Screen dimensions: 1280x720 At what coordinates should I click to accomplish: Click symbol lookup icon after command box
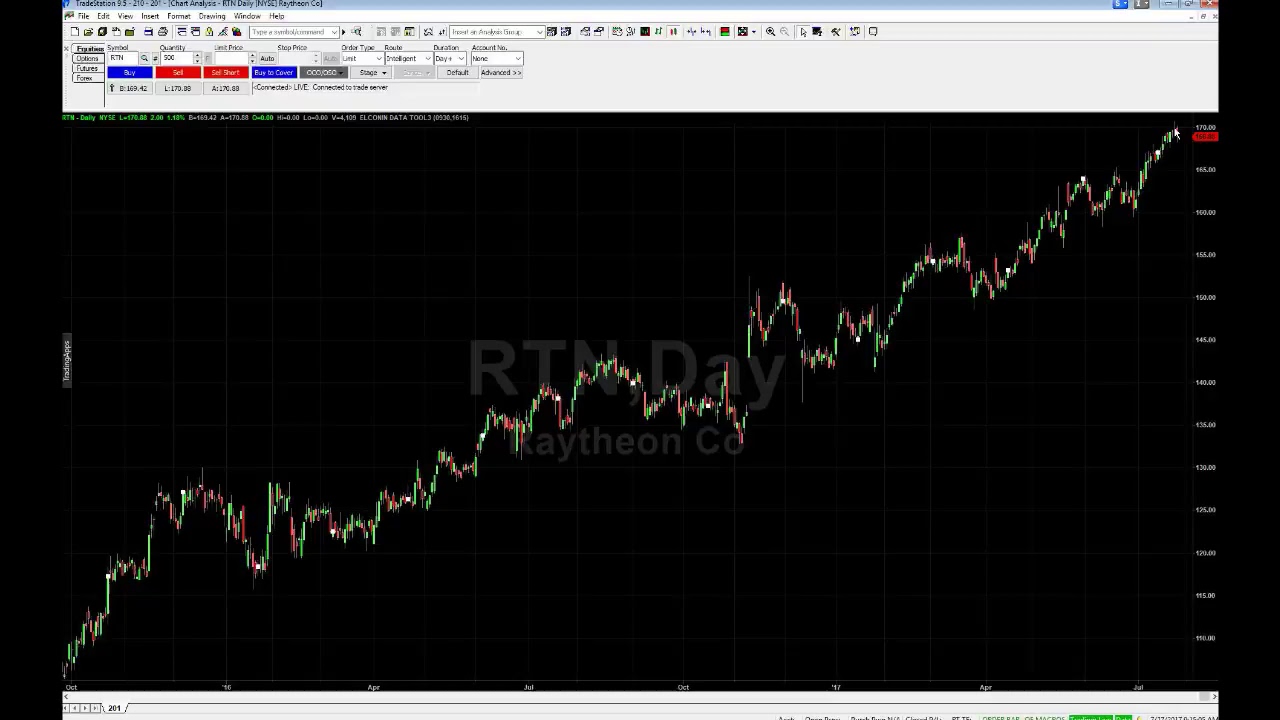pyautogui.click(x=356, y=32)
